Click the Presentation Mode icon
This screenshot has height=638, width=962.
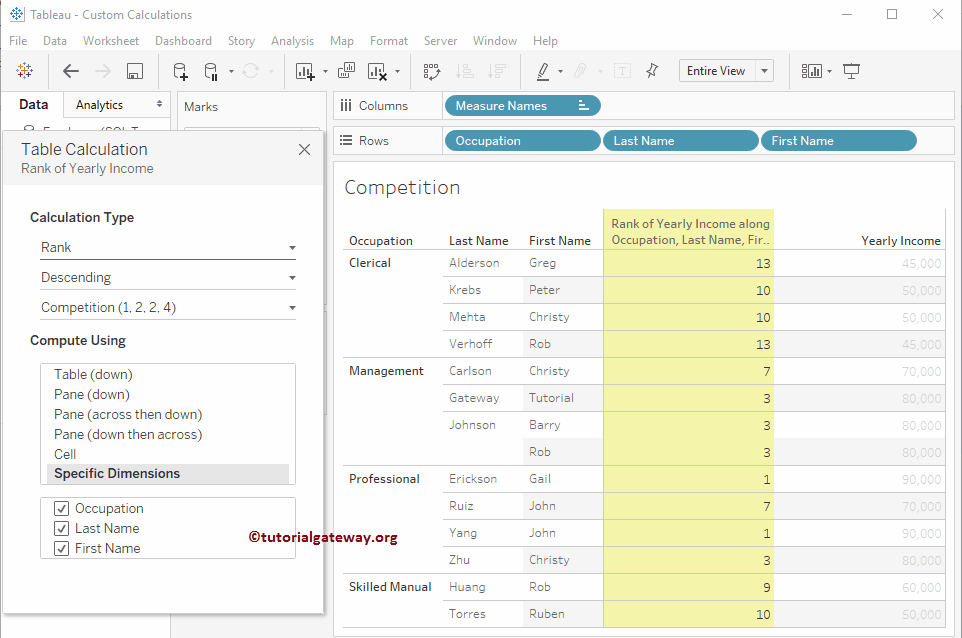click(x=851, y=71)
